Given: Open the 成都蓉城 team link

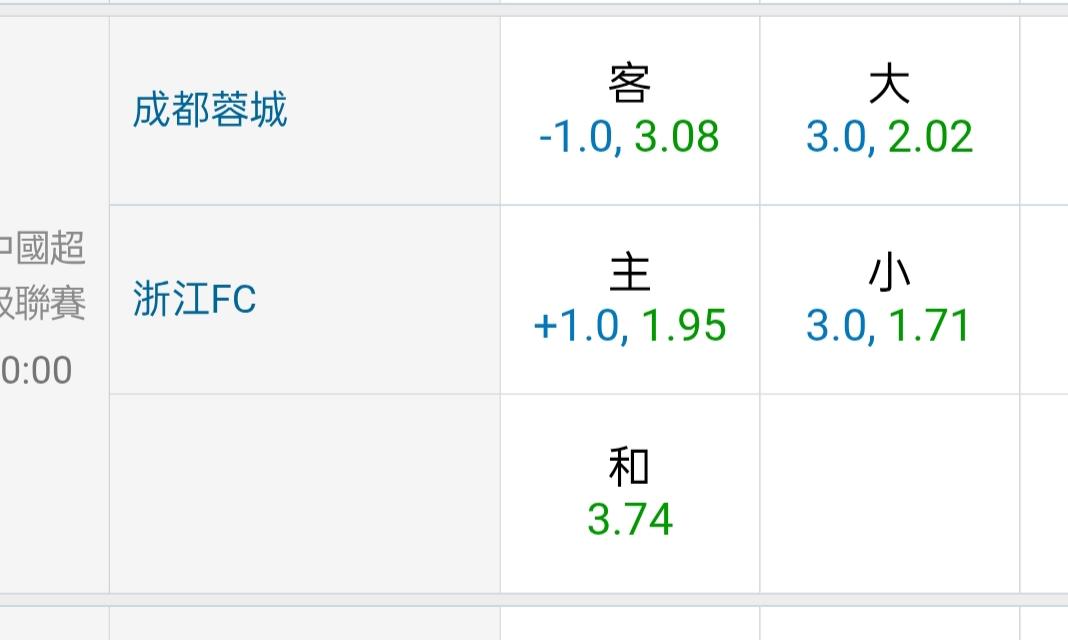Looking at the screenshot, I should pyautogui.click(x=210, y=110).
